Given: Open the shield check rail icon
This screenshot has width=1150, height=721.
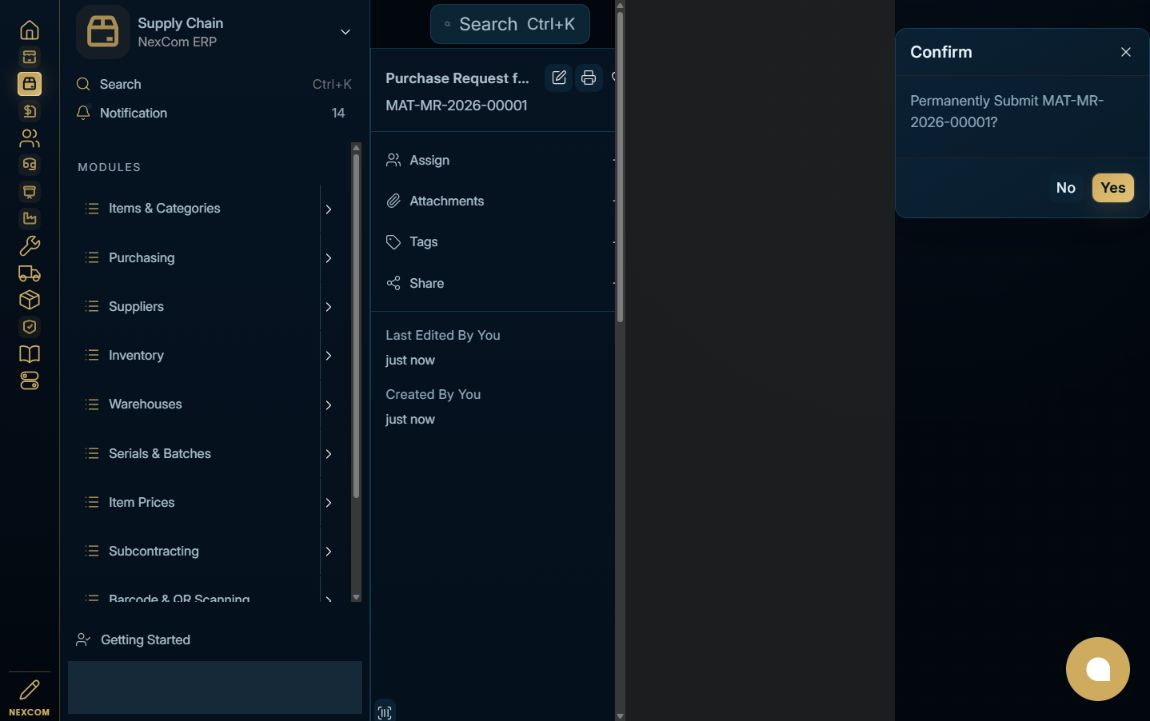Looking at the screenshot, I should coord(29,327).
